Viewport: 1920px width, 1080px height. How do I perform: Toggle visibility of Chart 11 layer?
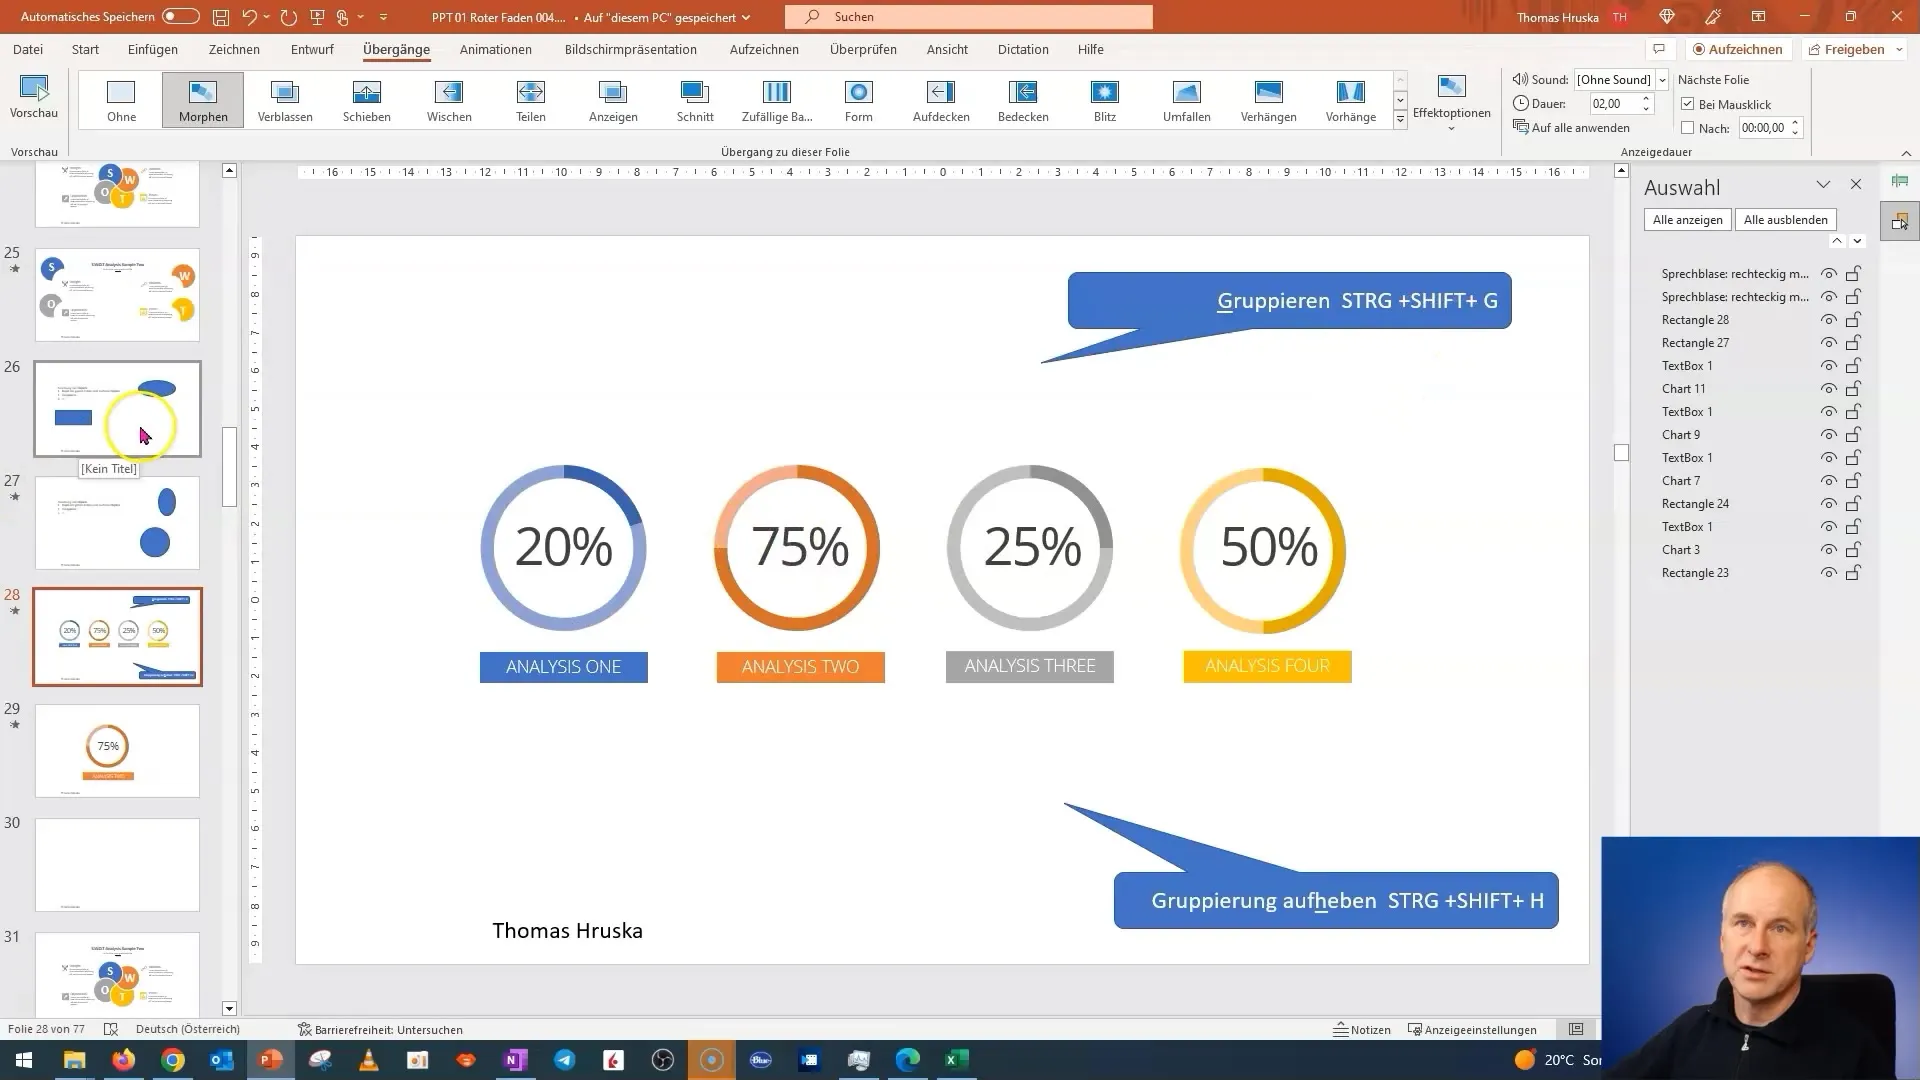click(x=1830, y=388)
